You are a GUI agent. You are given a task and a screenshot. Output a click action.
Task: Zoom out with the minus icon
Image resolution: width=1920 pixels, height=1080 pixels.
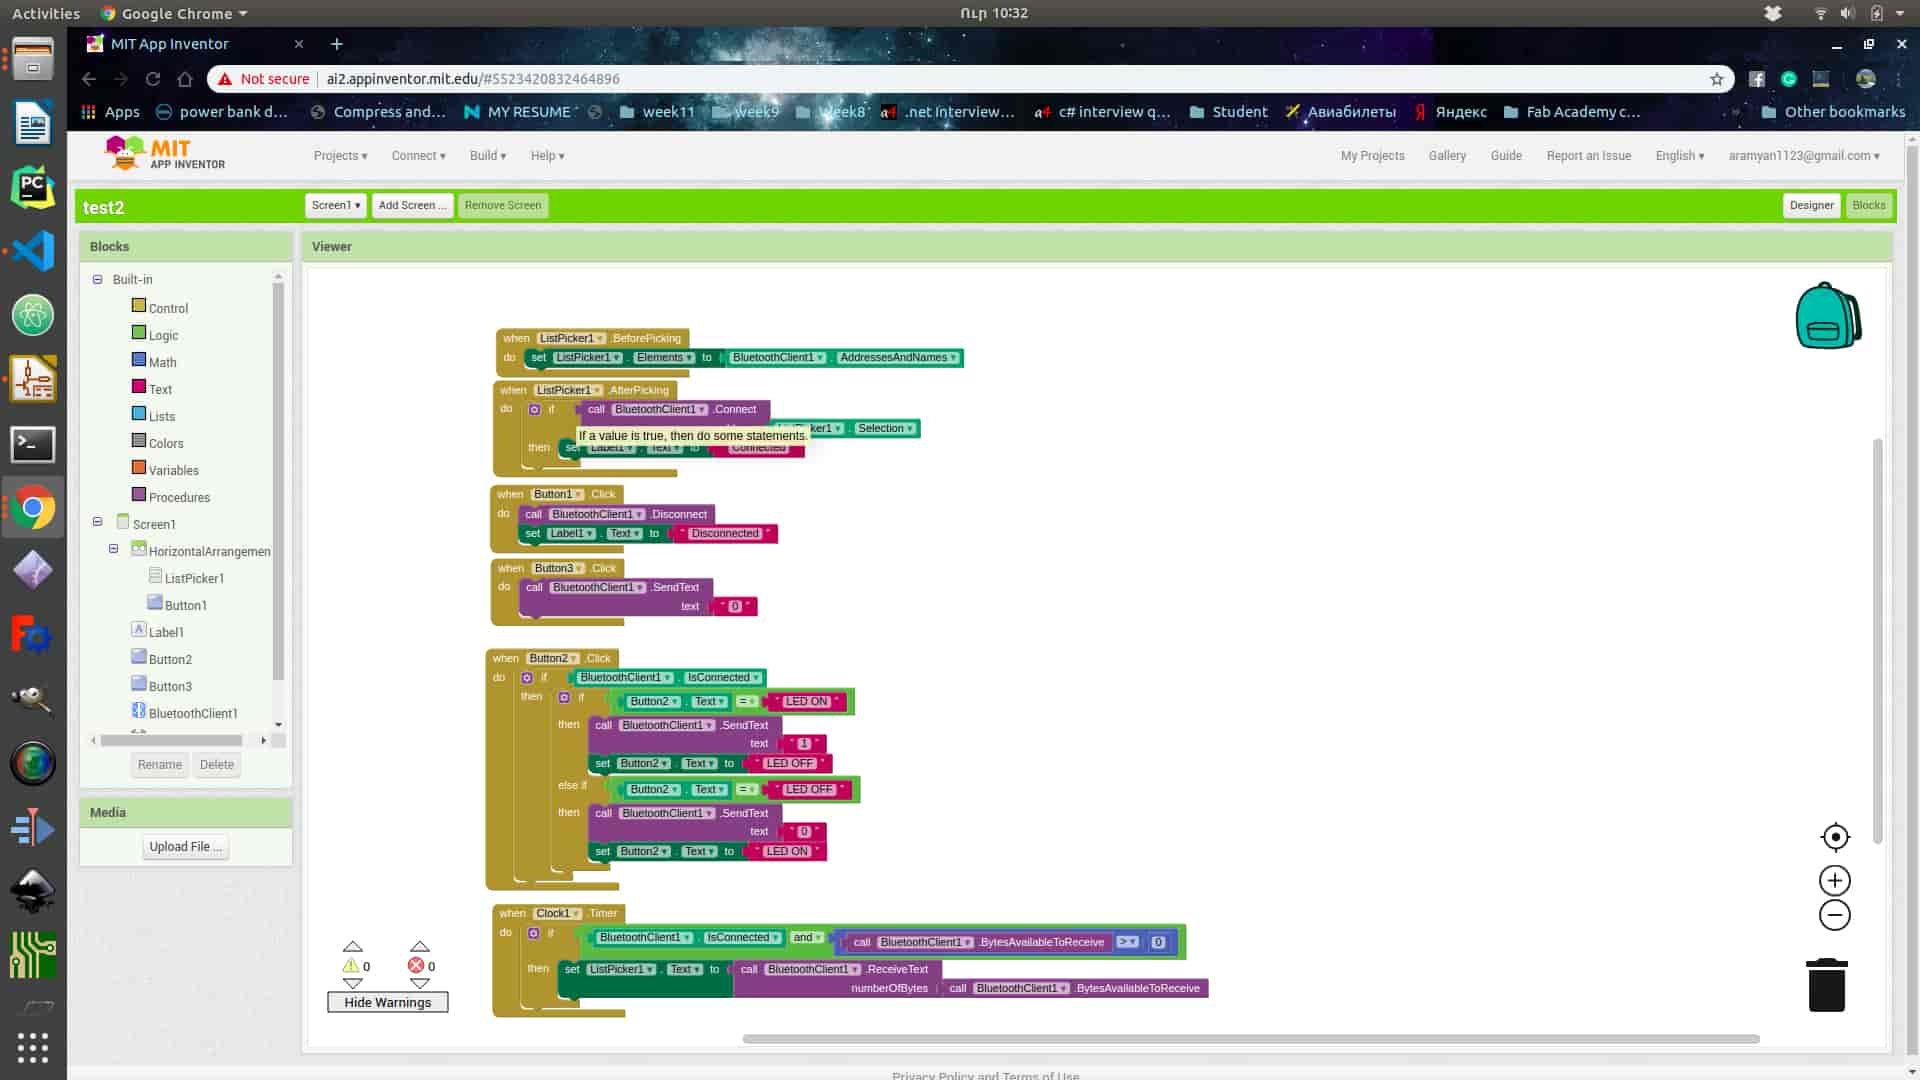(x=1834, y=915)
